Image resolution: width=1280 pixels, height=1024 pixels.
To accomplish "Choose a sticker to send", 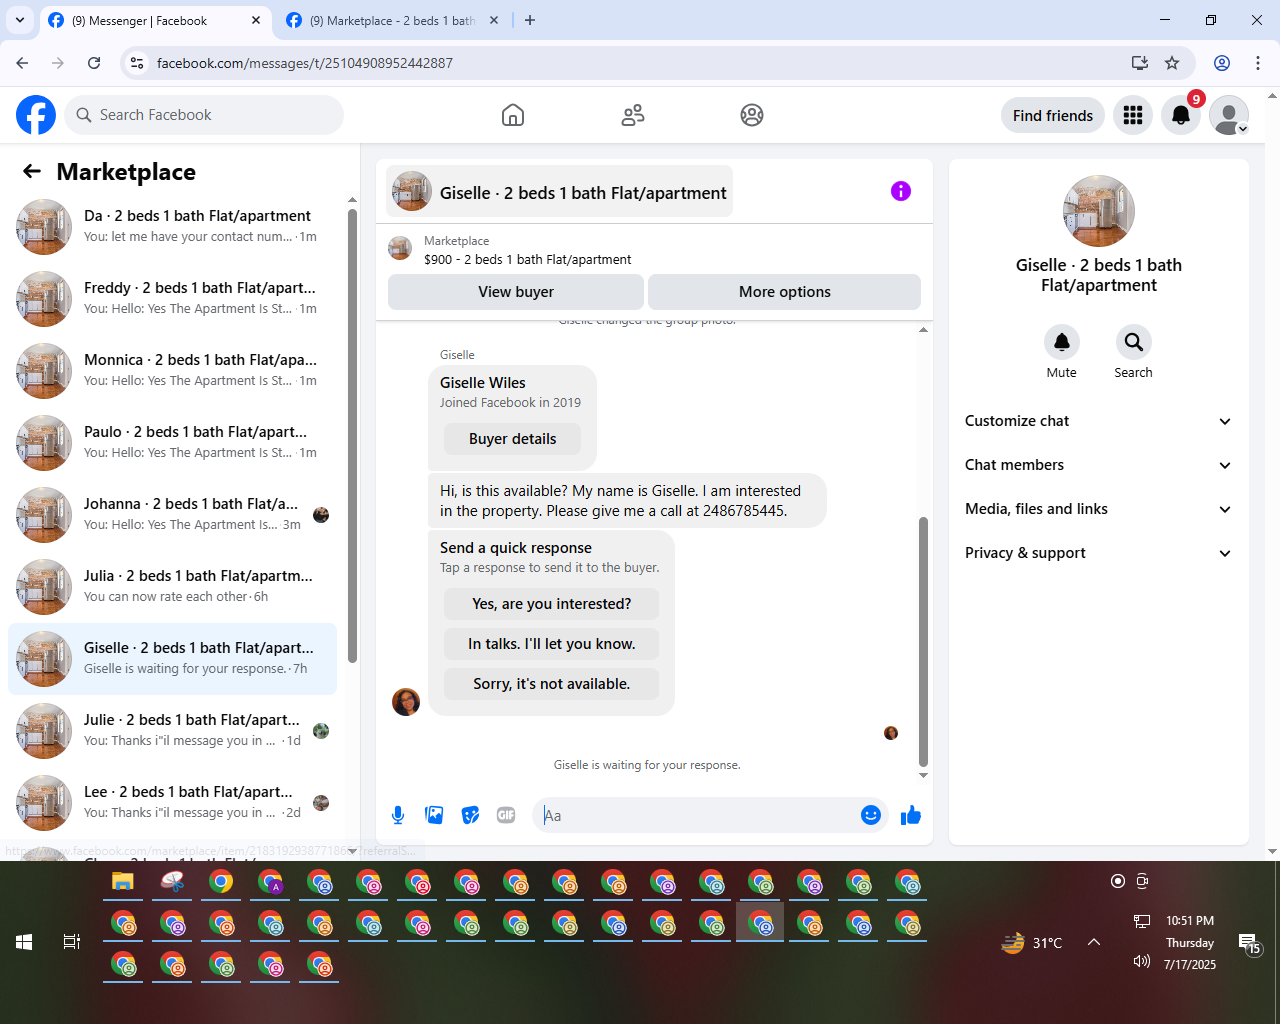I will (x=470, y=815).
